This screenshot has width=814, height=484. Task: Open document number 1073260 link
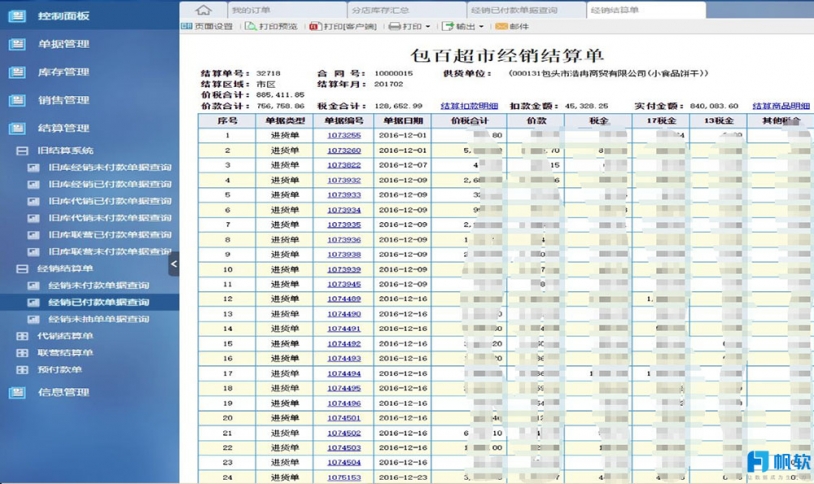point(344,150)
